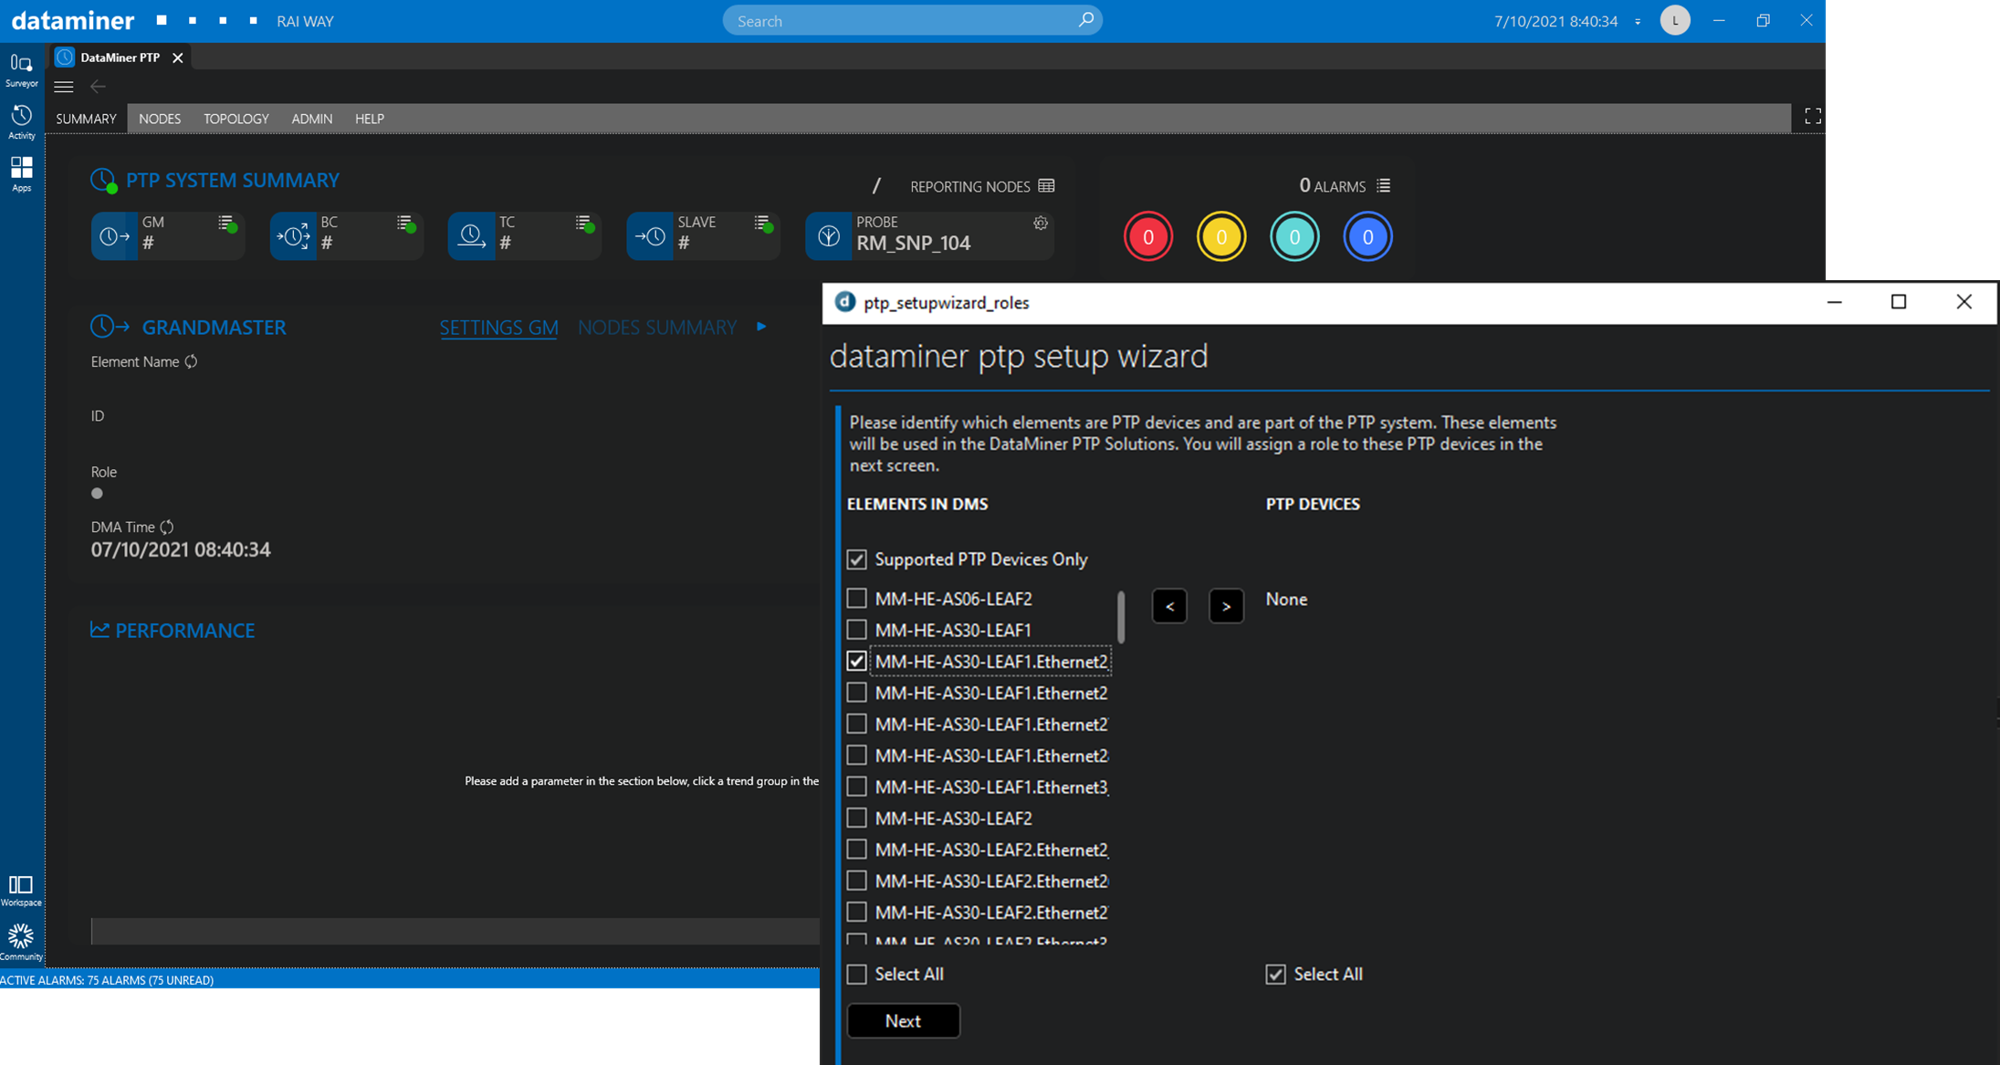Switch to the SUMMARY tab

coord(86,119)
